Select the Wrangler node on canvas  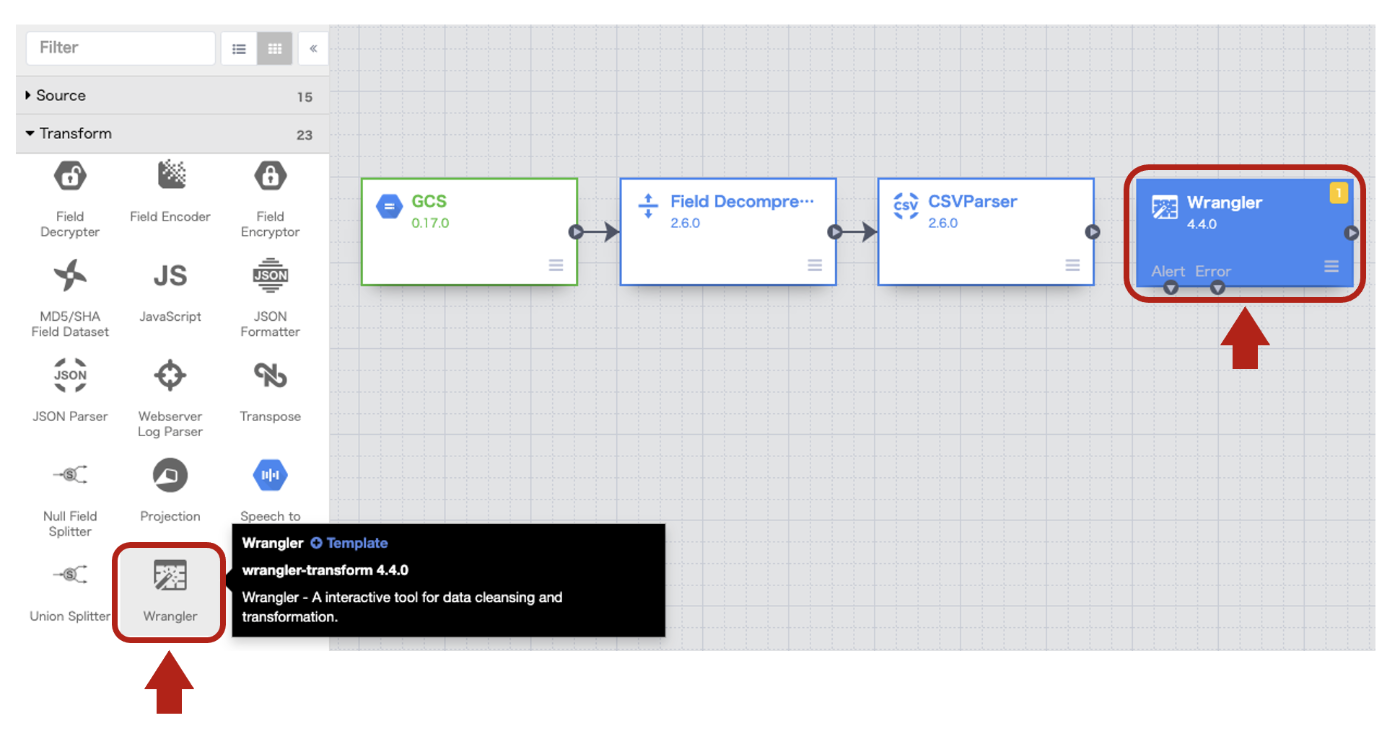pos(1245,233)
